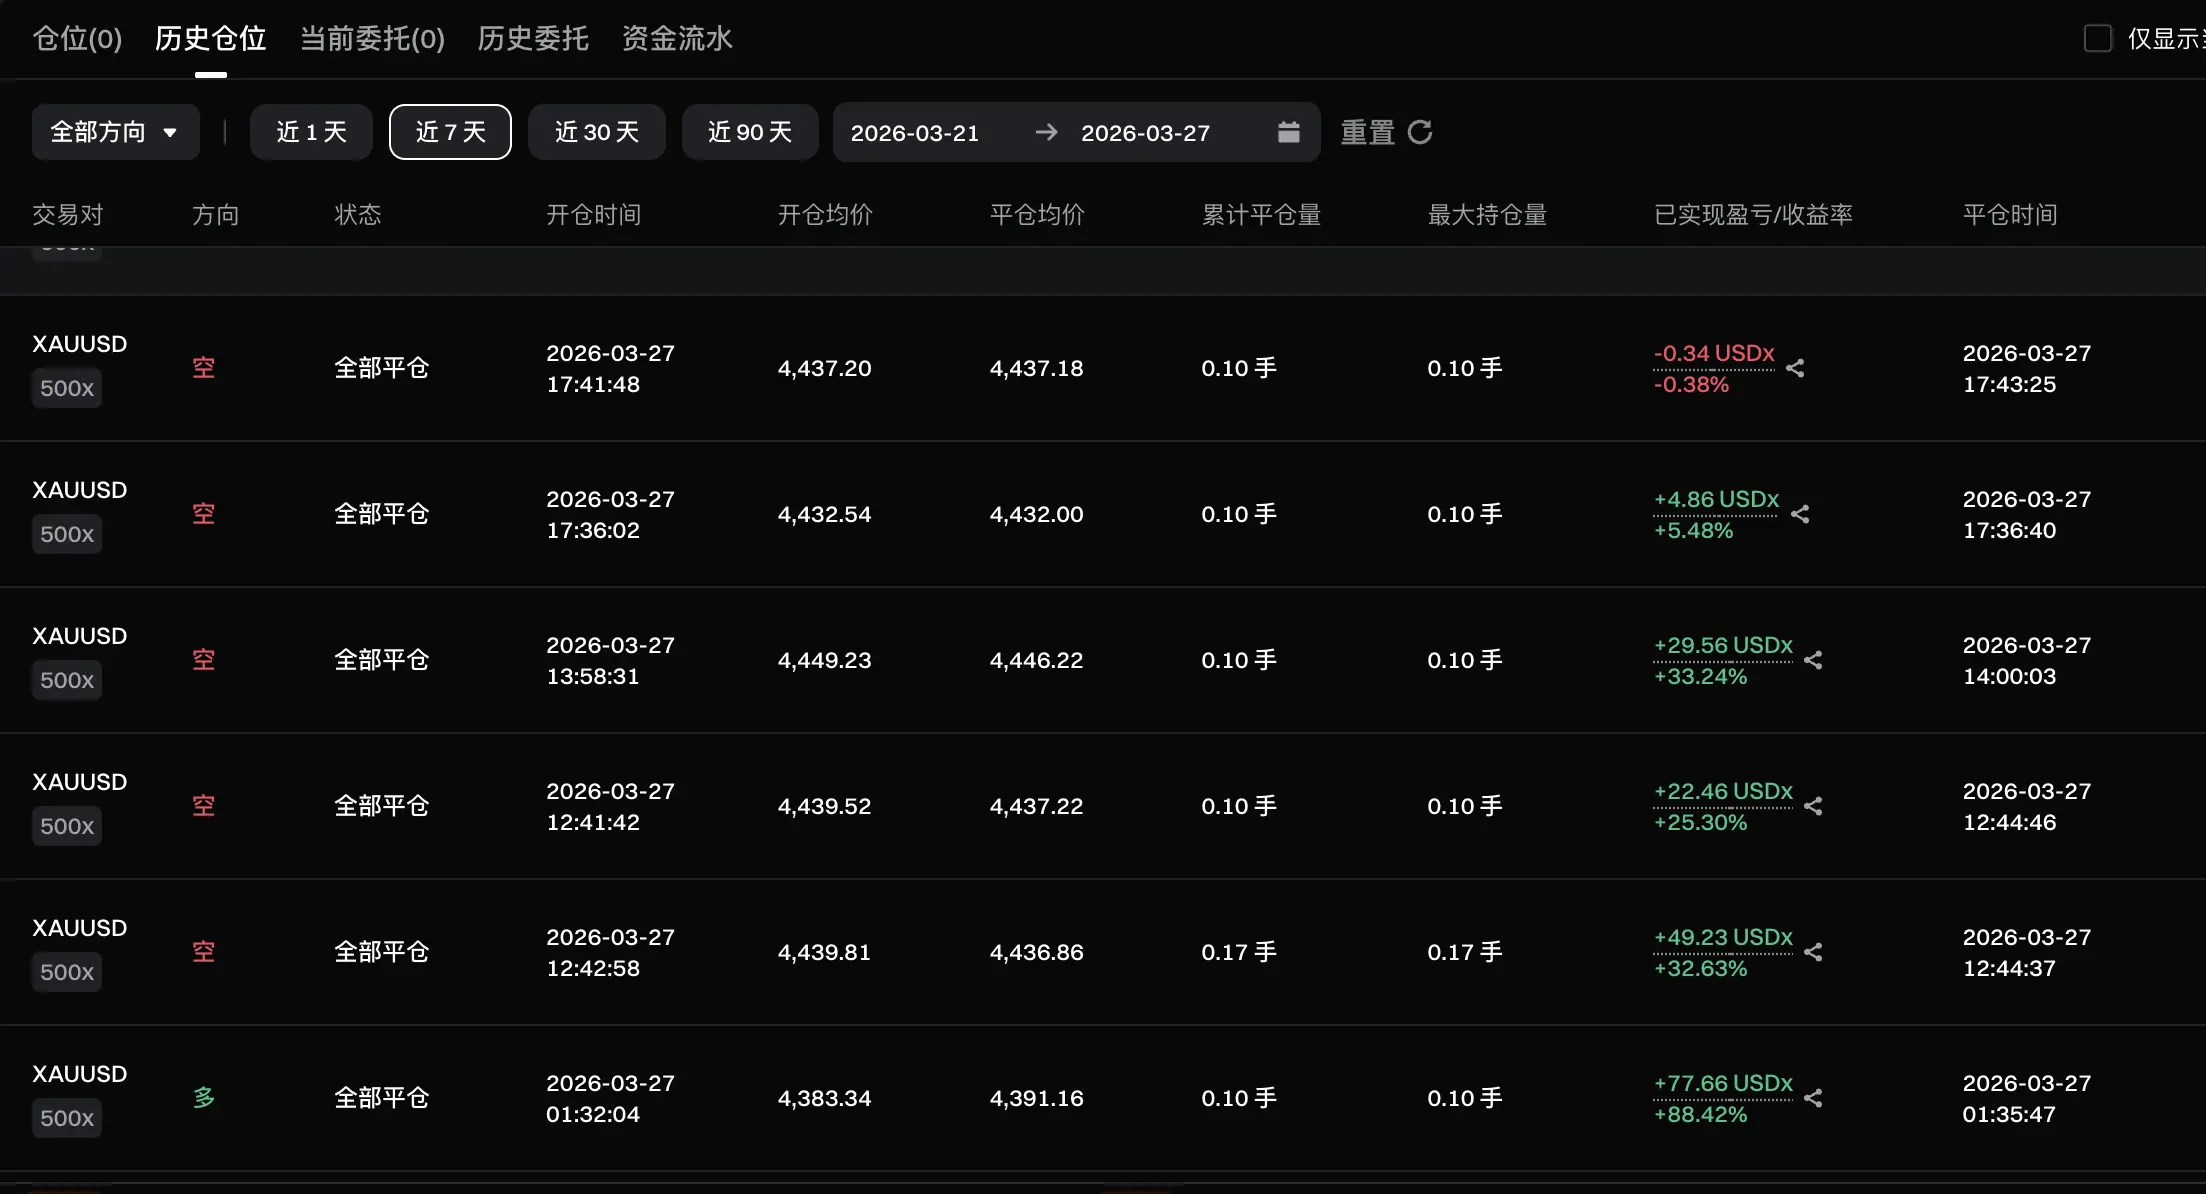The width and height of the screenshot is (2206, 1194).
Task: Expand the 全部方向 direction dropdown
Action: 115,132
